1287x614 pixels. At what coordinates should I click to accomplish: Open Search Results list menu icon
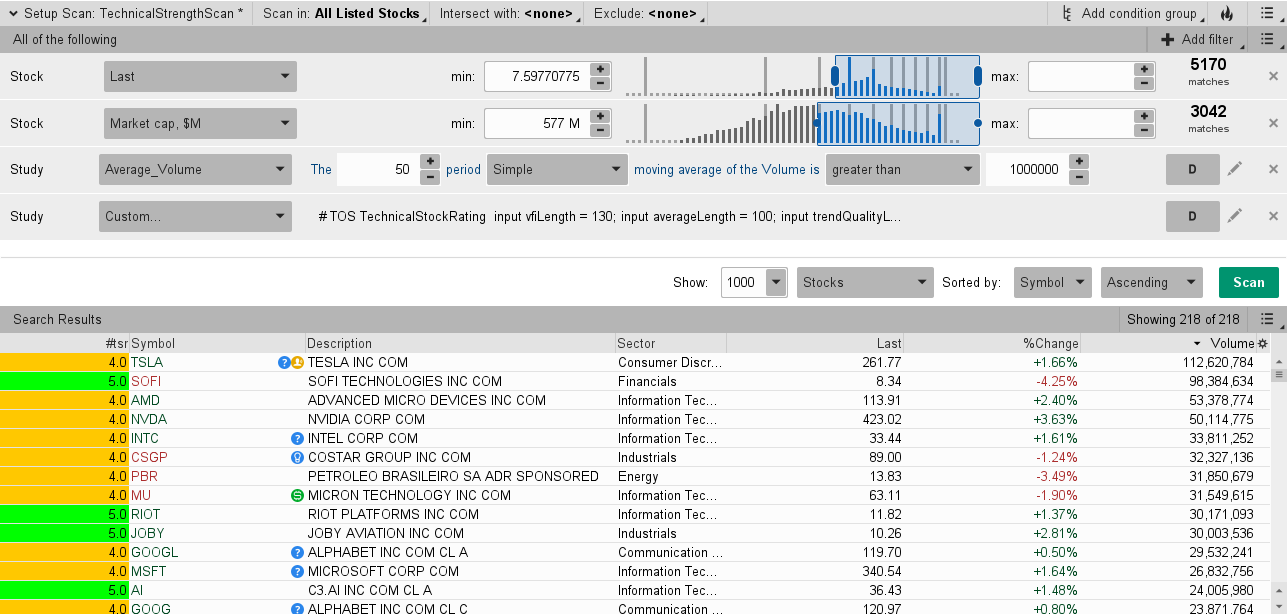(x=1267, y=319)
